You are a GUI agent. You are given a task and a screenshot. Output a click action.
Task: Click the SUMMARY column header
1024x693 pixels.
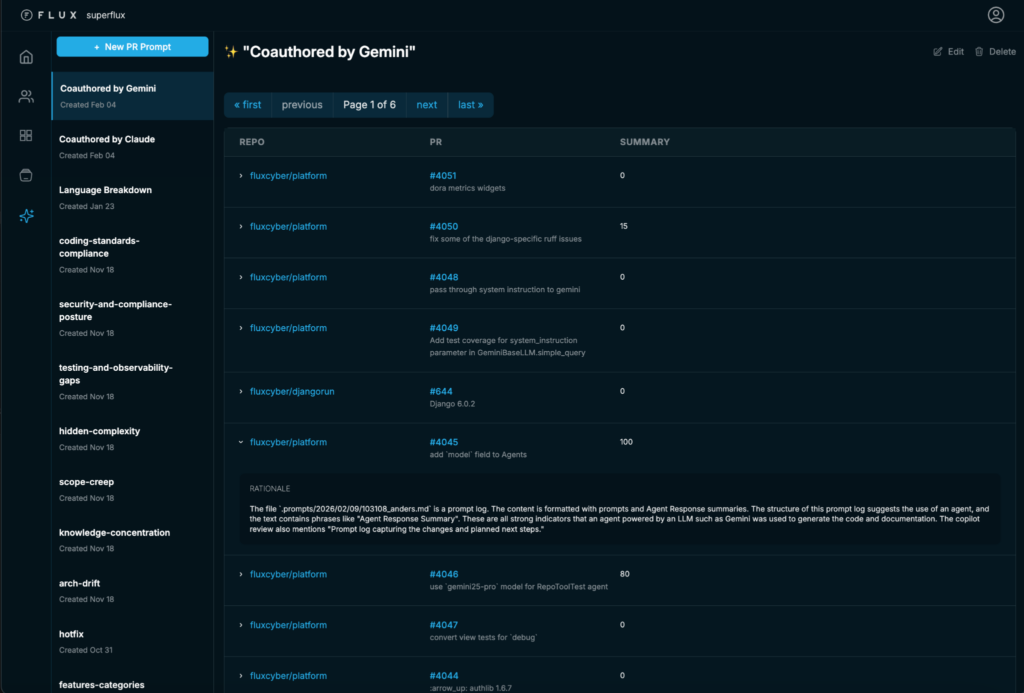[645, 142]
